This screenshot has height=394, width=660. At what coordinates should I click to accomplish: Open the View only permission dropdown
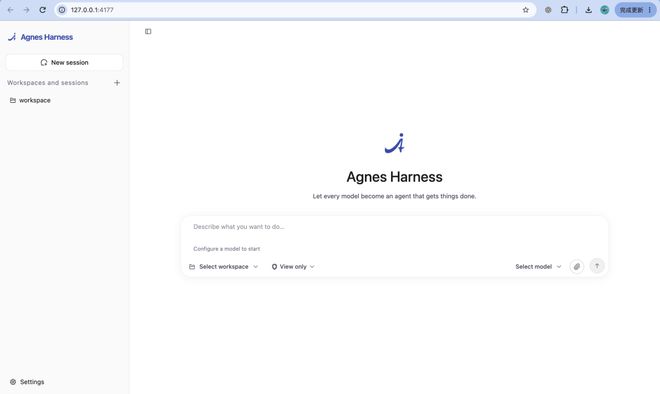pyautogui.click(x=293, y=266)
